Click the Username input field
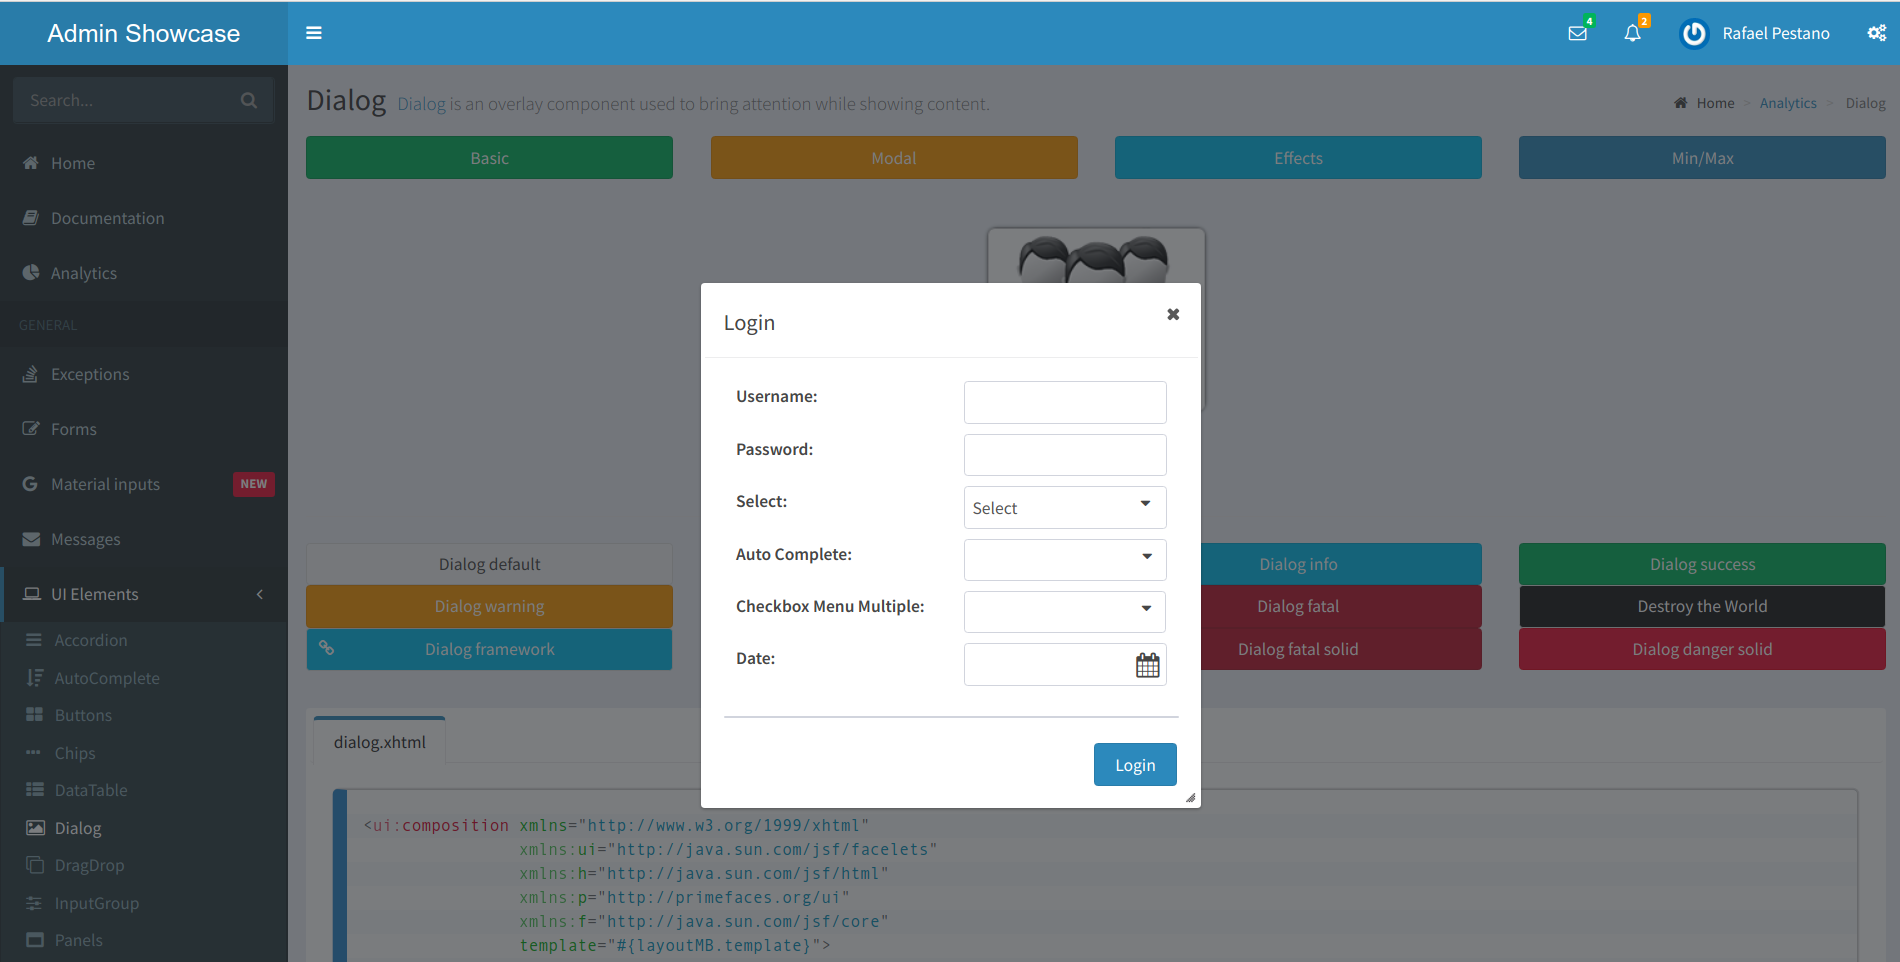This screenshot has width=1900, height=962. tap(1064, 401)
